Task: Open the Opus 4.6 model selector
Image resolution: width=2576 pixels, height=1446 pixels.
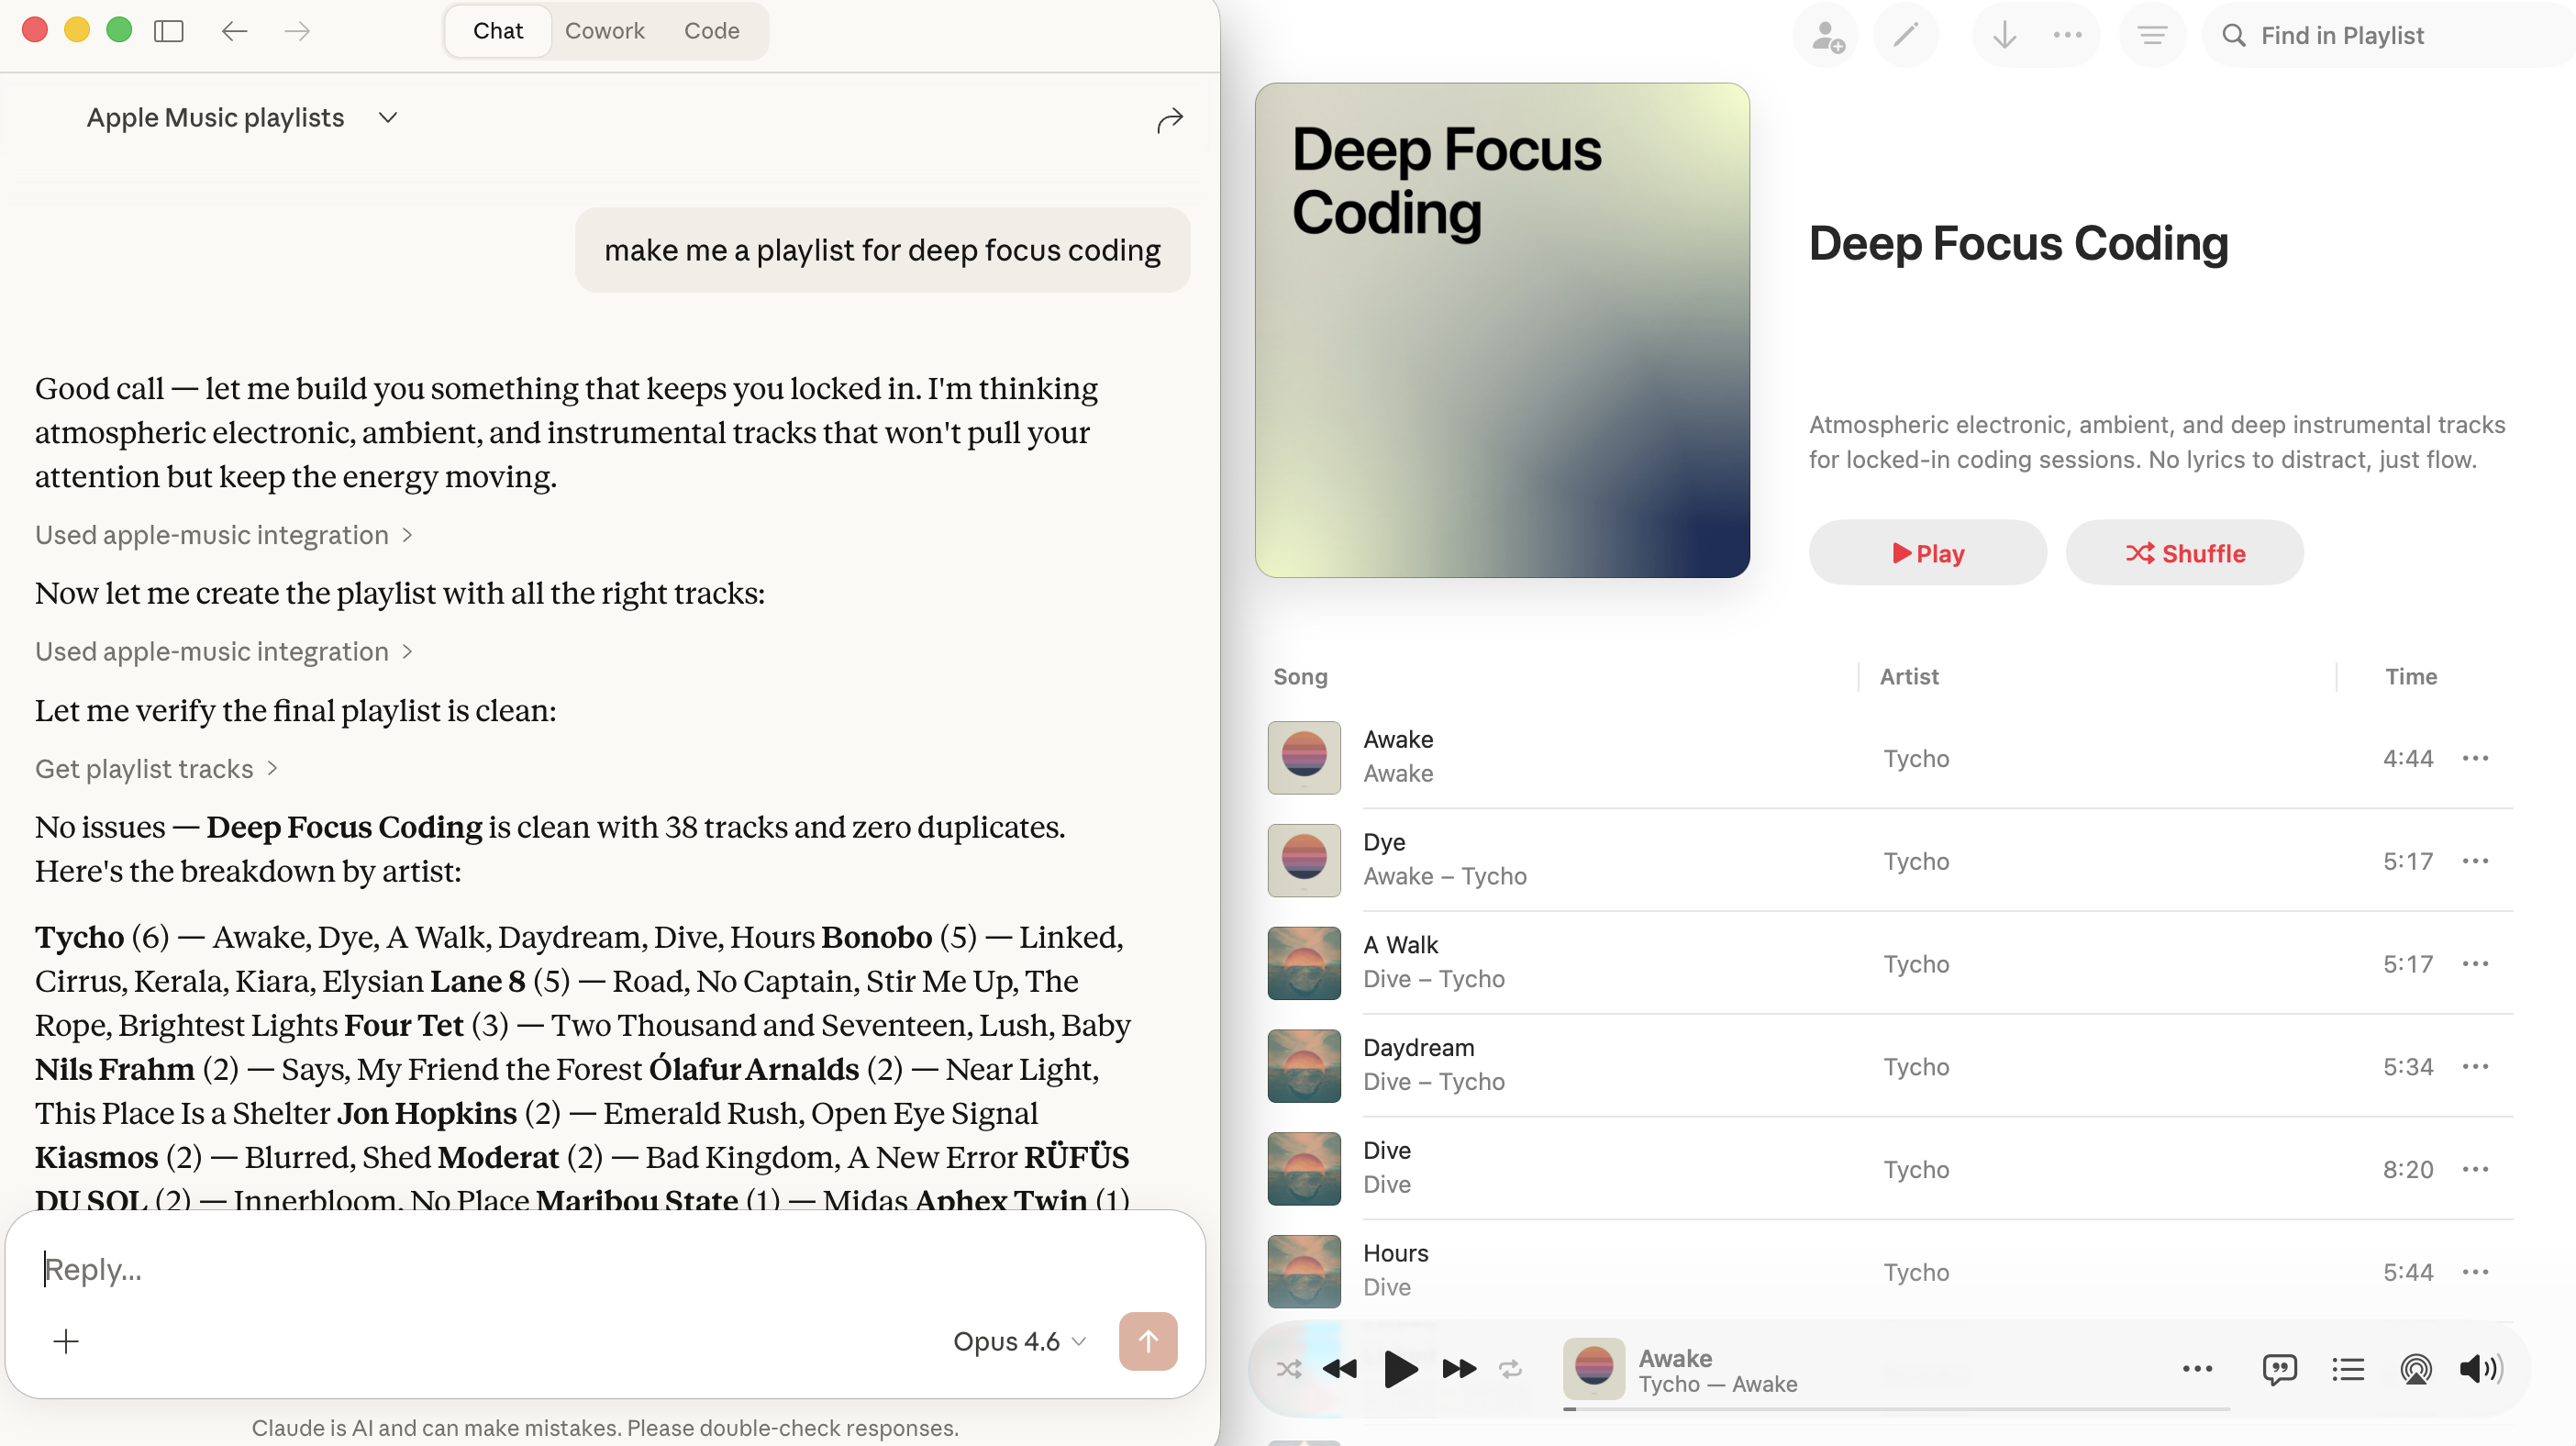Action: pyautogui.click(x=1019, y=1341)
